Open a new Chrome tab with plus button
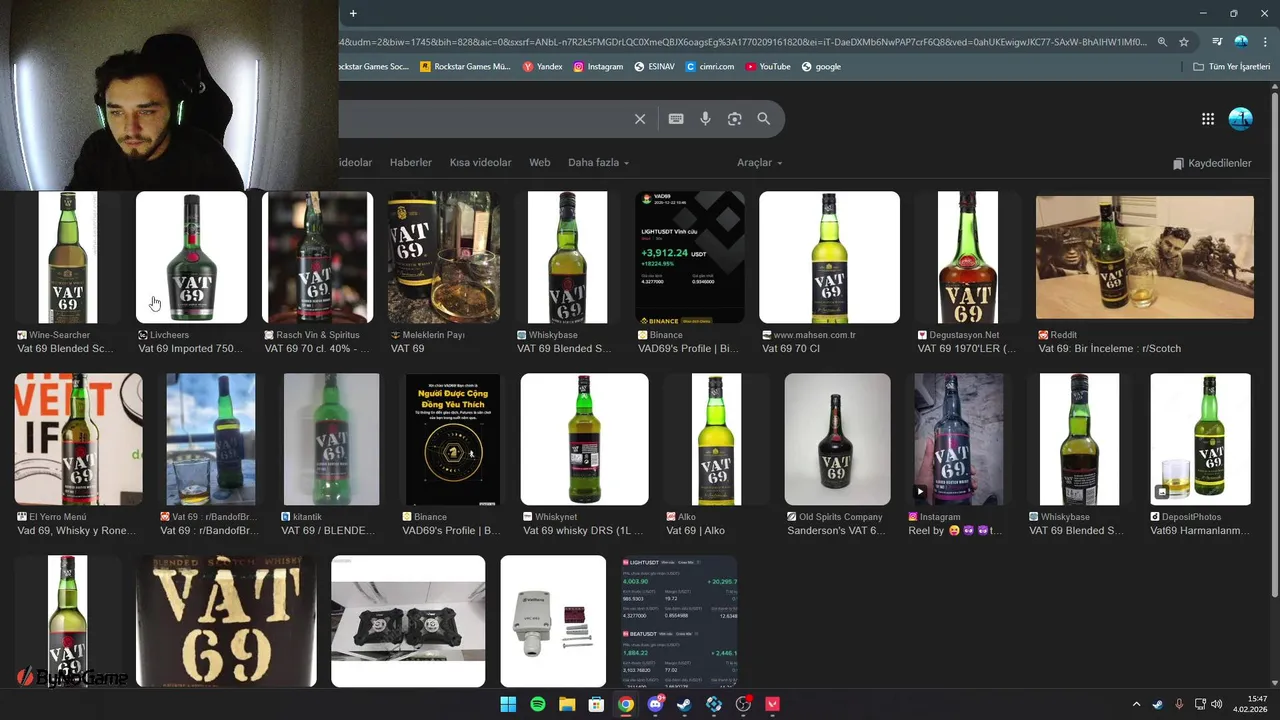 click(353, 13)
